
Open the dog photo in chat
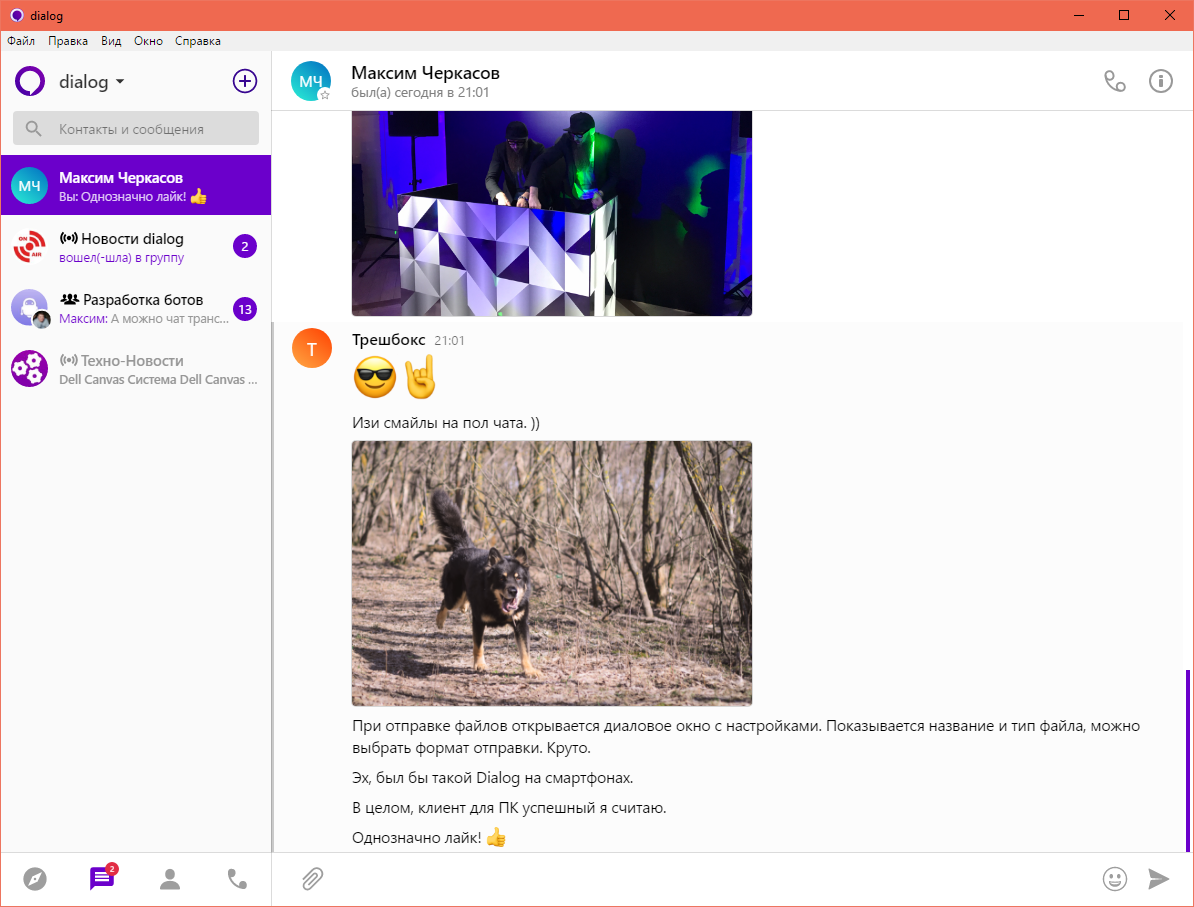551,573
